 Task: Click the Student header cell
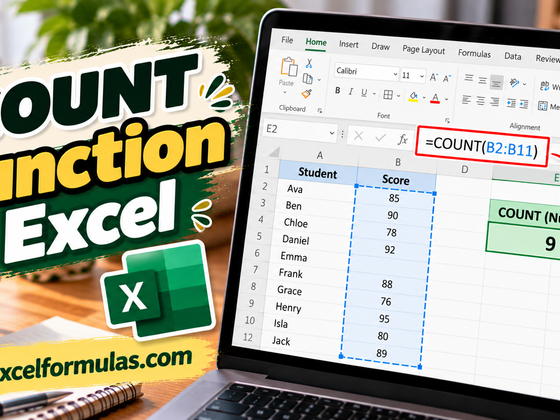coord(318,173)
